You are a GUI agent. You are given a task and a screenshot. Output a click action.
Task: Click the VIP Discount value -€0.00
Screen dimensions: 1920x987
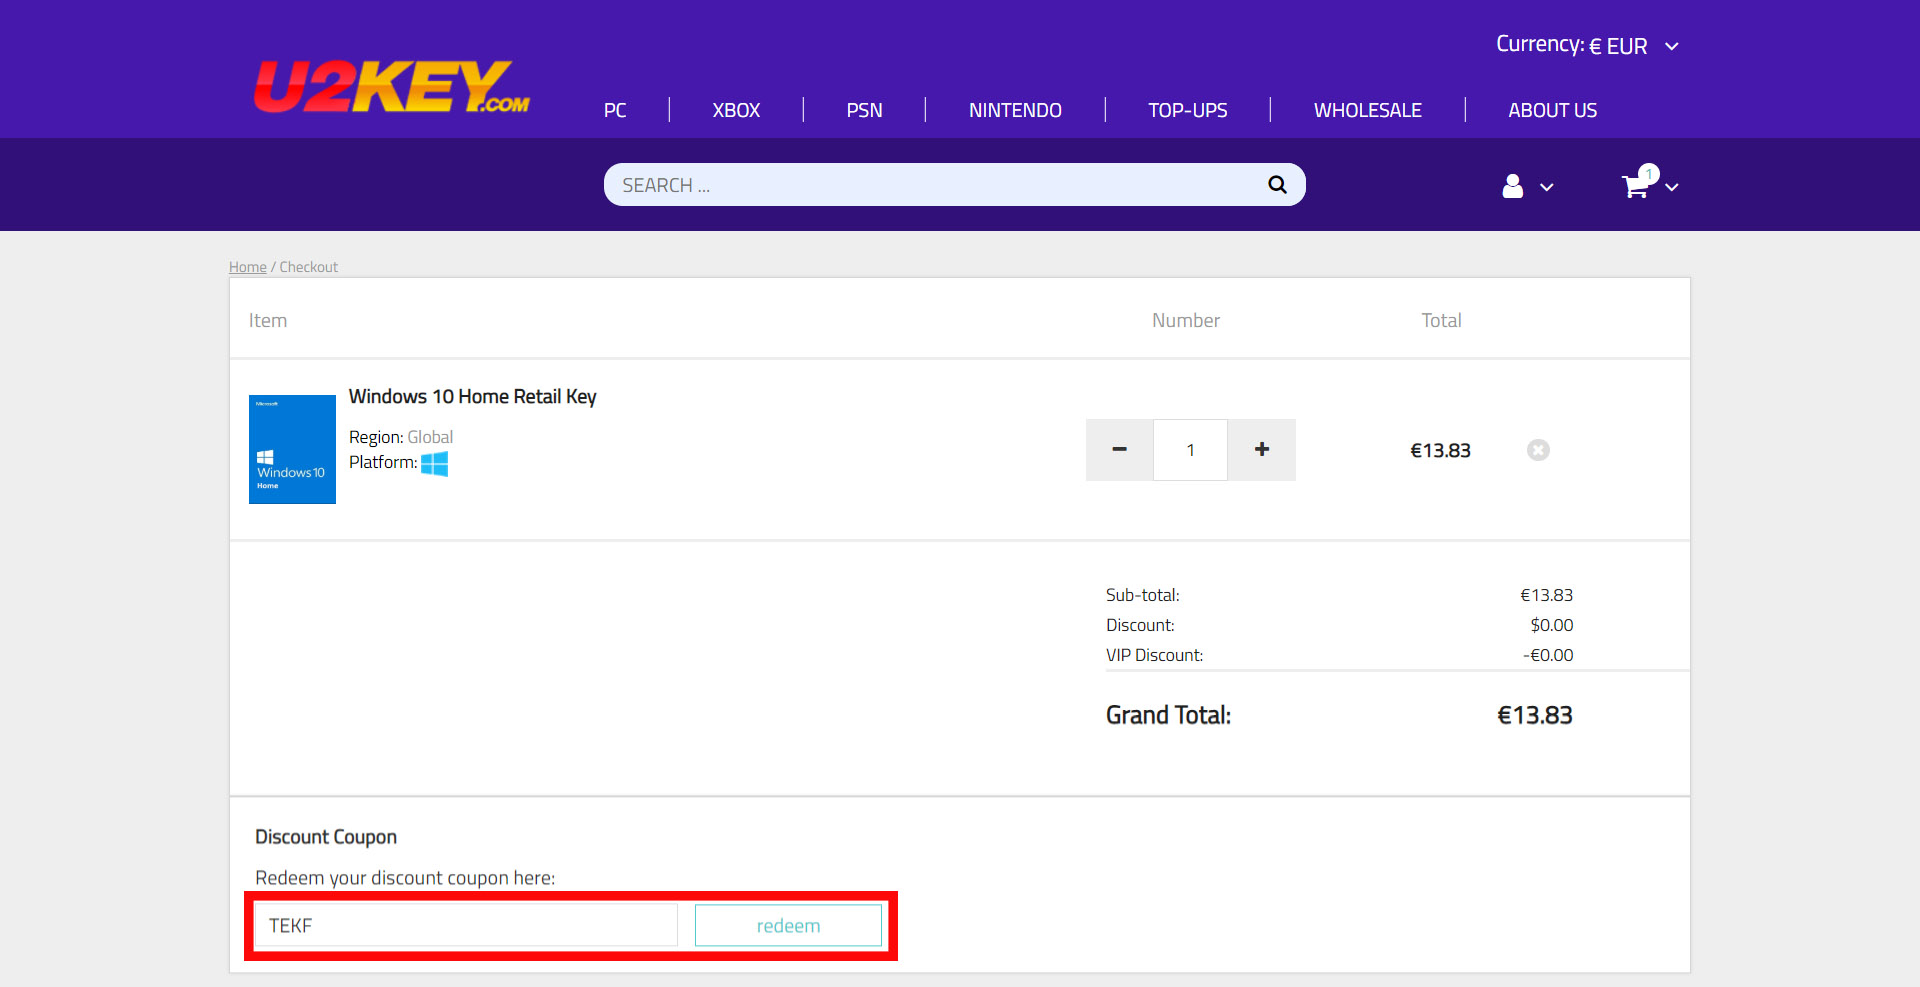[x=1548, y=655]
